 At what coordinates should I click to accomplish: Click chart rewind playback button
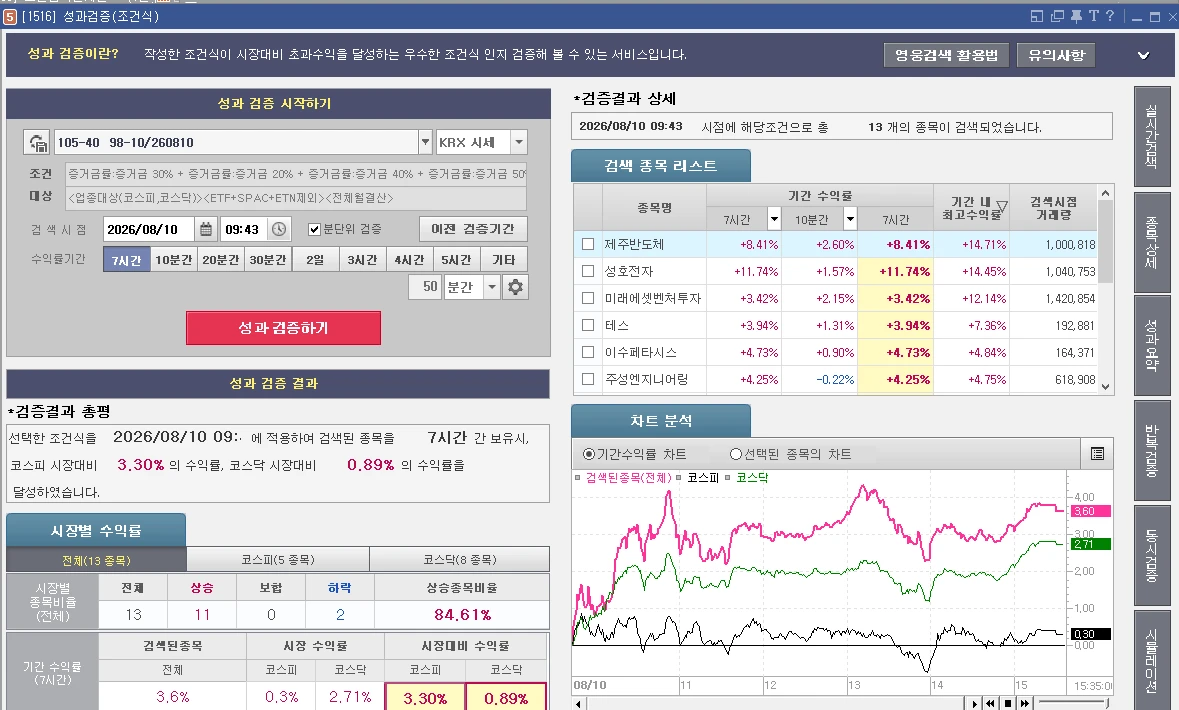(x=991, y=704)
